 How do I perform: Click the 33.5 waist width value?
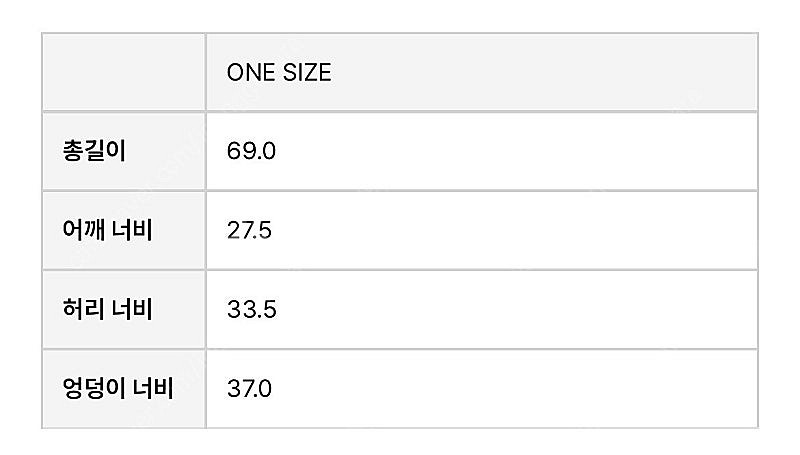[252, 310]
